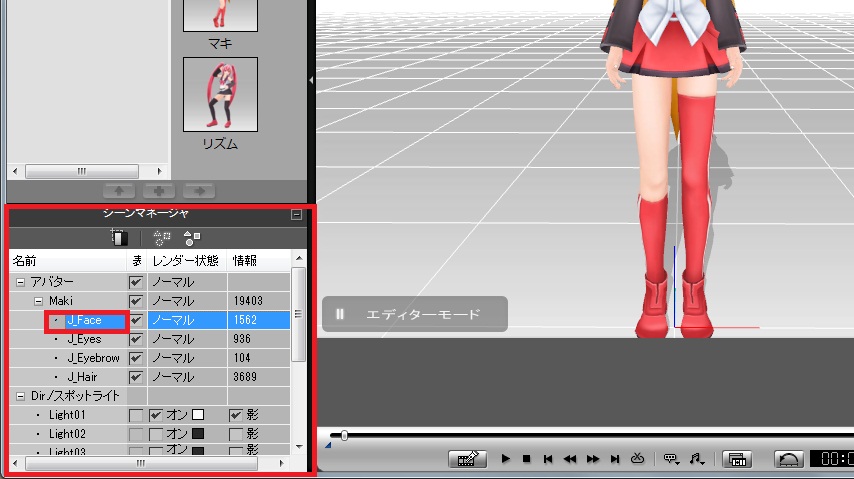Click the up arrow button below content list
854x479 pixels.
point(119,191)
